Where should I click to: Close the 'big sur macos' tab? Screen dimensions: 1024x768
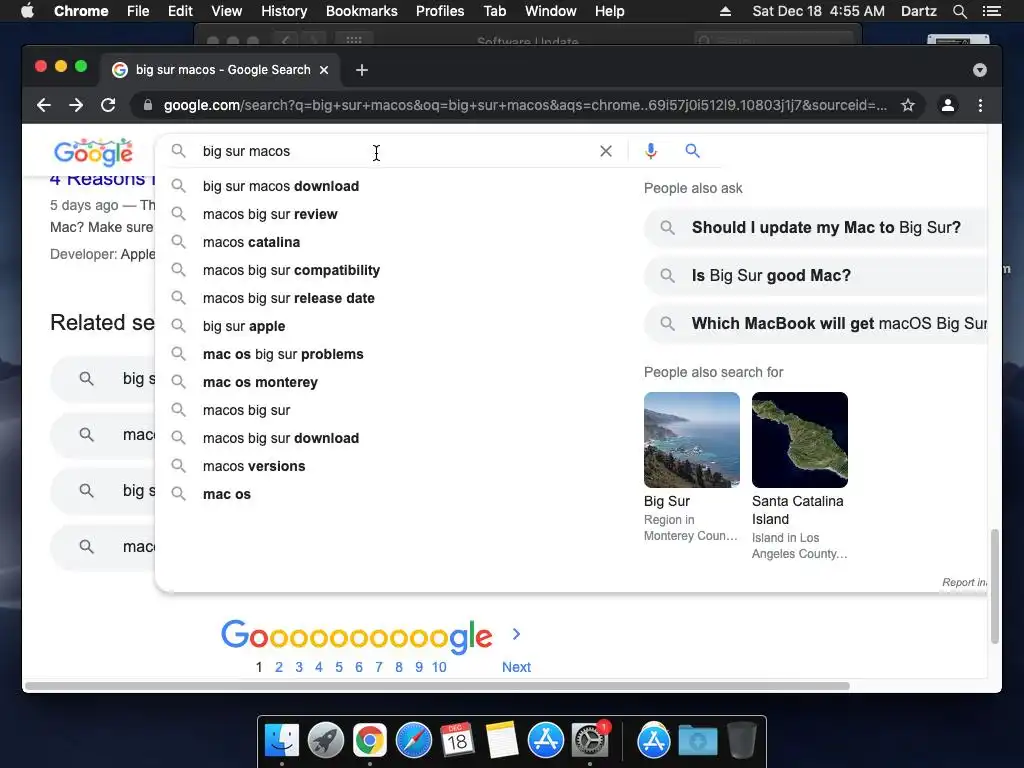coord(324,70)
